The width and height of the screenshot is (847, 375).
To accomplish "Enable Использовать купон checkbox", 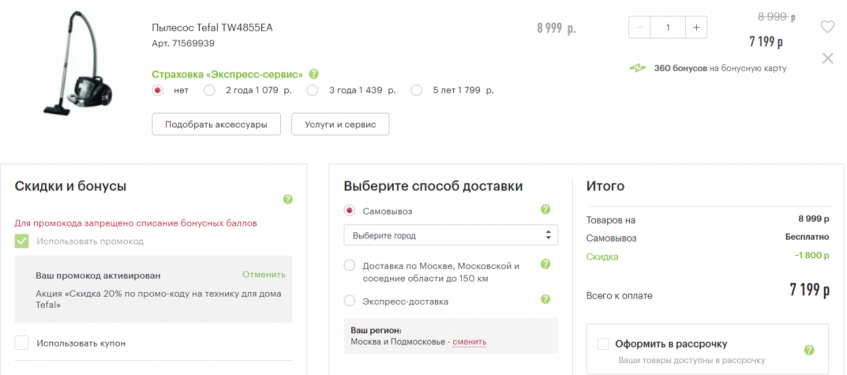I will tap(22, 343).
